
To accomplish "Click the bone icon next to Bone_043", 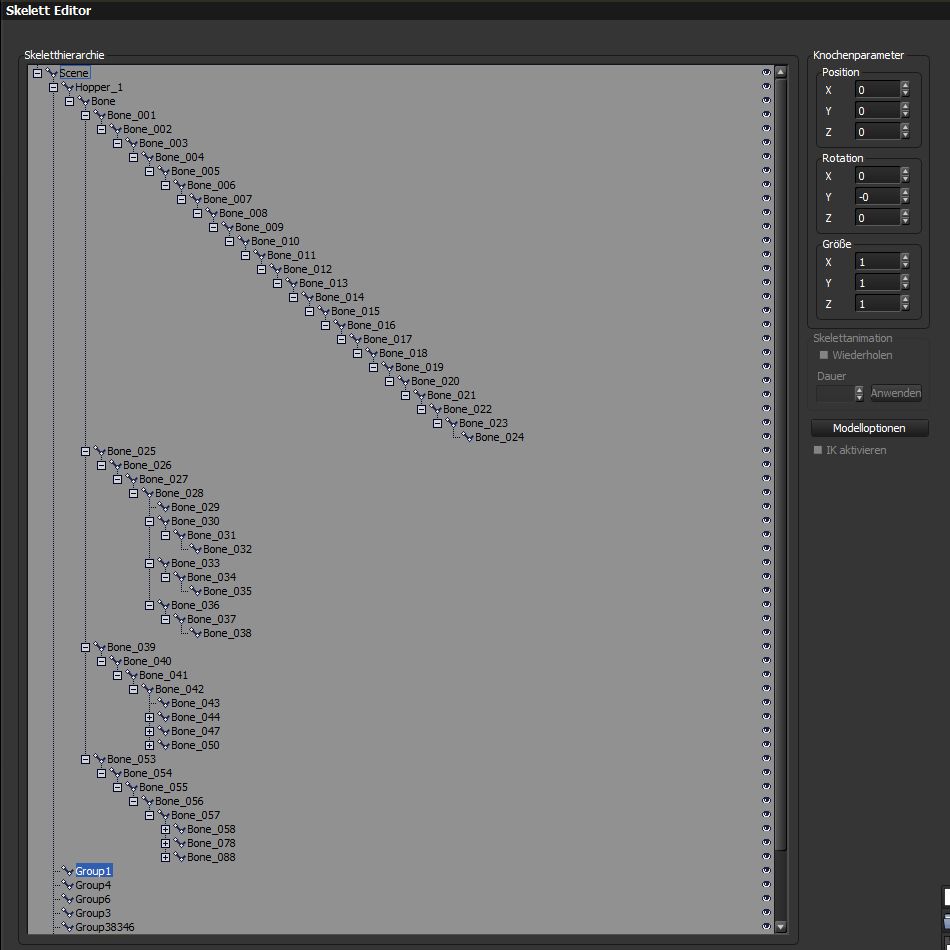I will (x=164, y=703).
